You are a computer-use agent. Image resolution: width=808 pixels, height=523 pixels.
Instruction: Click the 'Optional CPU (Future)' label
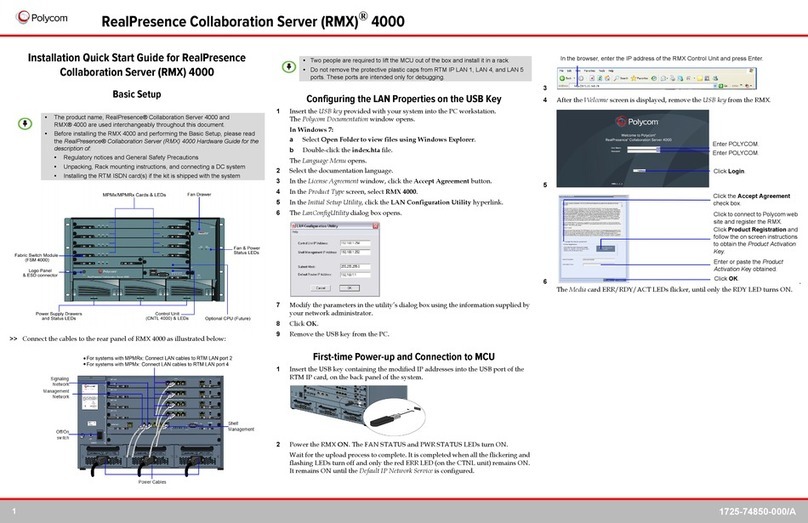click(x=228, y=318)
